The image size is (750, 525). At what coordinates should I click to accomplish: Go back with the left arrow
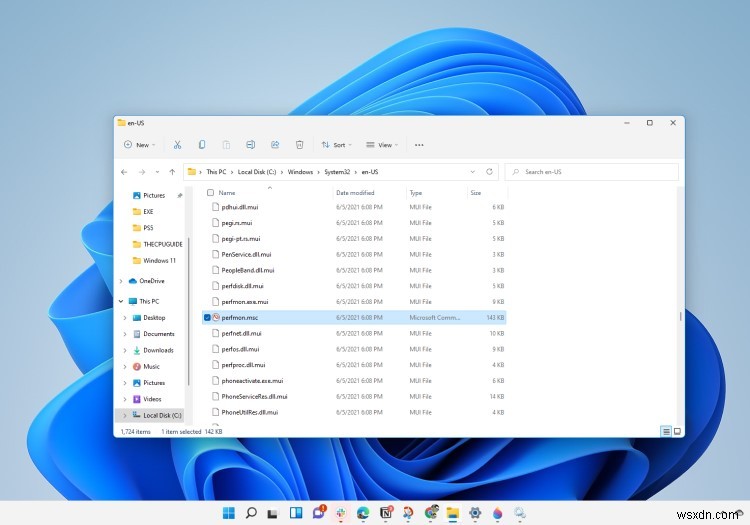point(124,172)
